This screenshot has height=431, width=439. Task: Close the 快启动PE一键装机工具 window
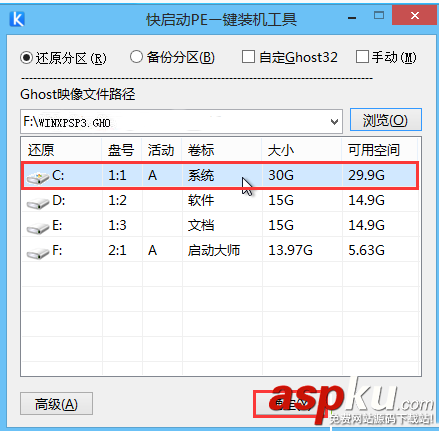(x=414, y=15)
